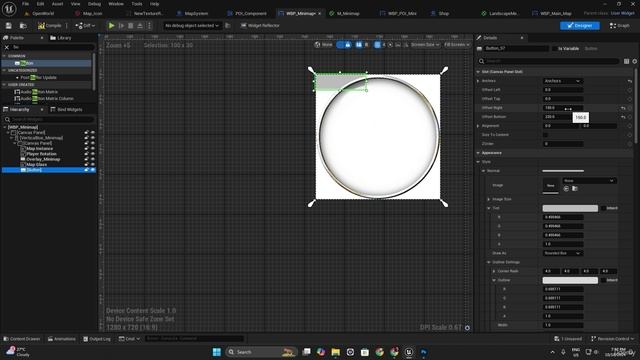
Task: Toggle lock on the Overlay_Minimap row
Action: [x=86, y=159]
